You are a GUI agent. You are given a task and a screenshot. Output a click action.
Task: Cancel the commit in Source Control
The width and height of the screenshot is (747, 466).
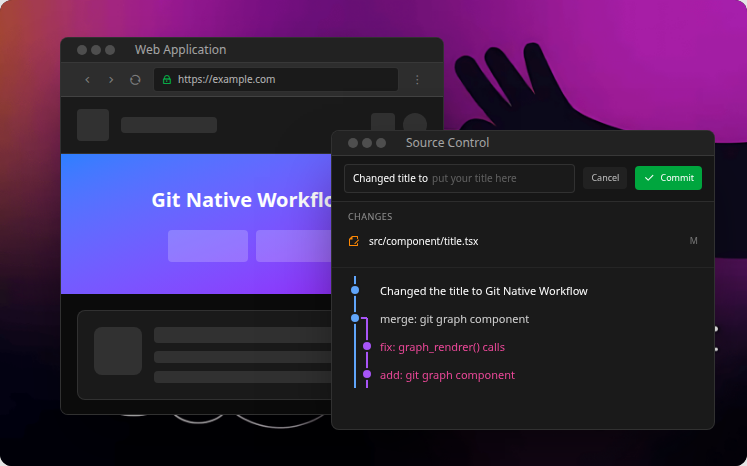pyautogui.click(x=605, y=178)
